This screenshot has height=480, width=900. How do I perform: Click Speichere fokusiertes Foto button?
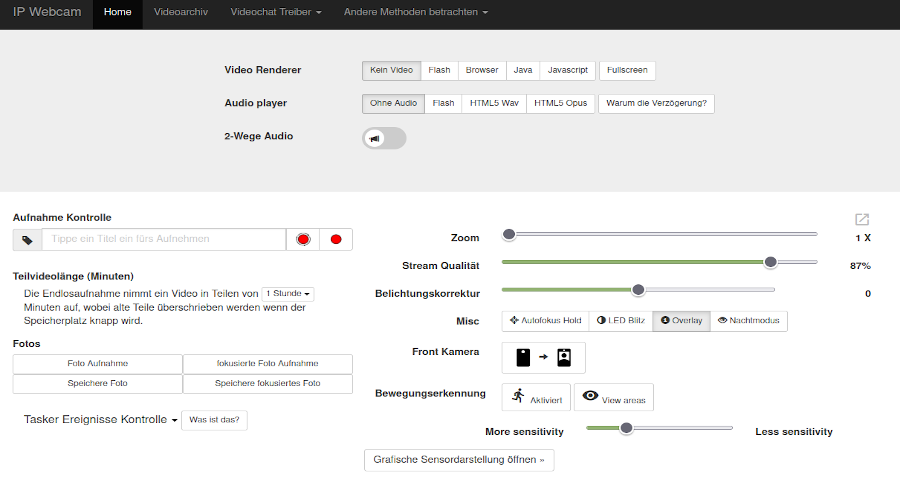click(x=267, y=384)
